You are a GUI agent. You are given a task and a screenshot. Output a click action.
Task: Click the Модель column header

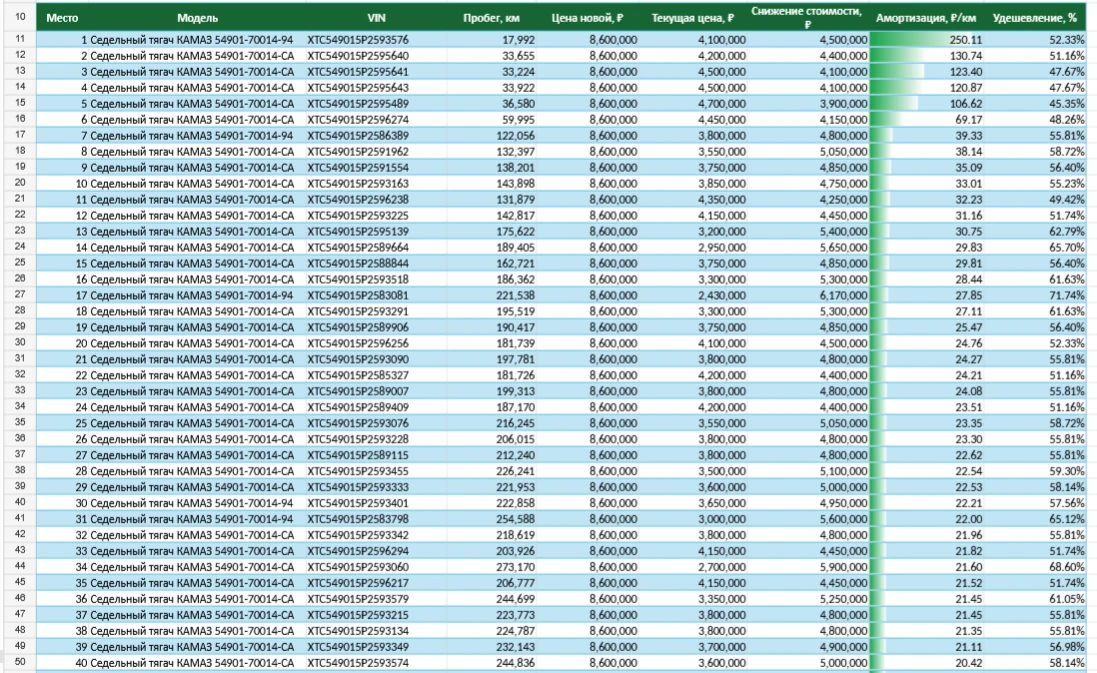coord(197,18)
